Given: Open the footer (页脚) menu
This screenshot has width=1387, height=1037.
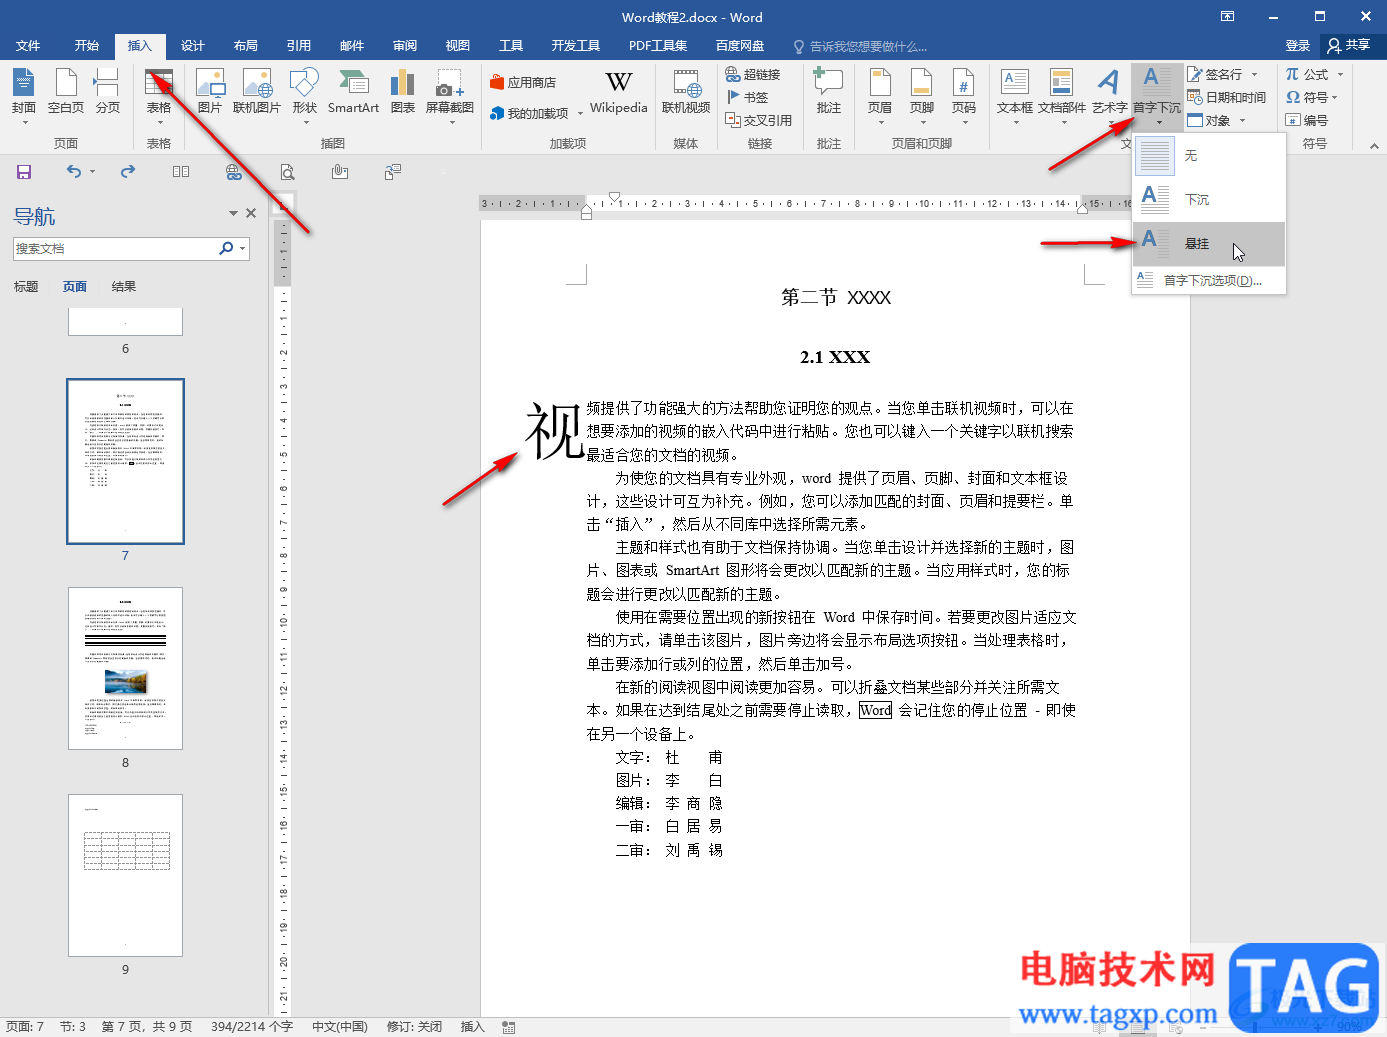Looking at the screenshot, I should 922,95.
